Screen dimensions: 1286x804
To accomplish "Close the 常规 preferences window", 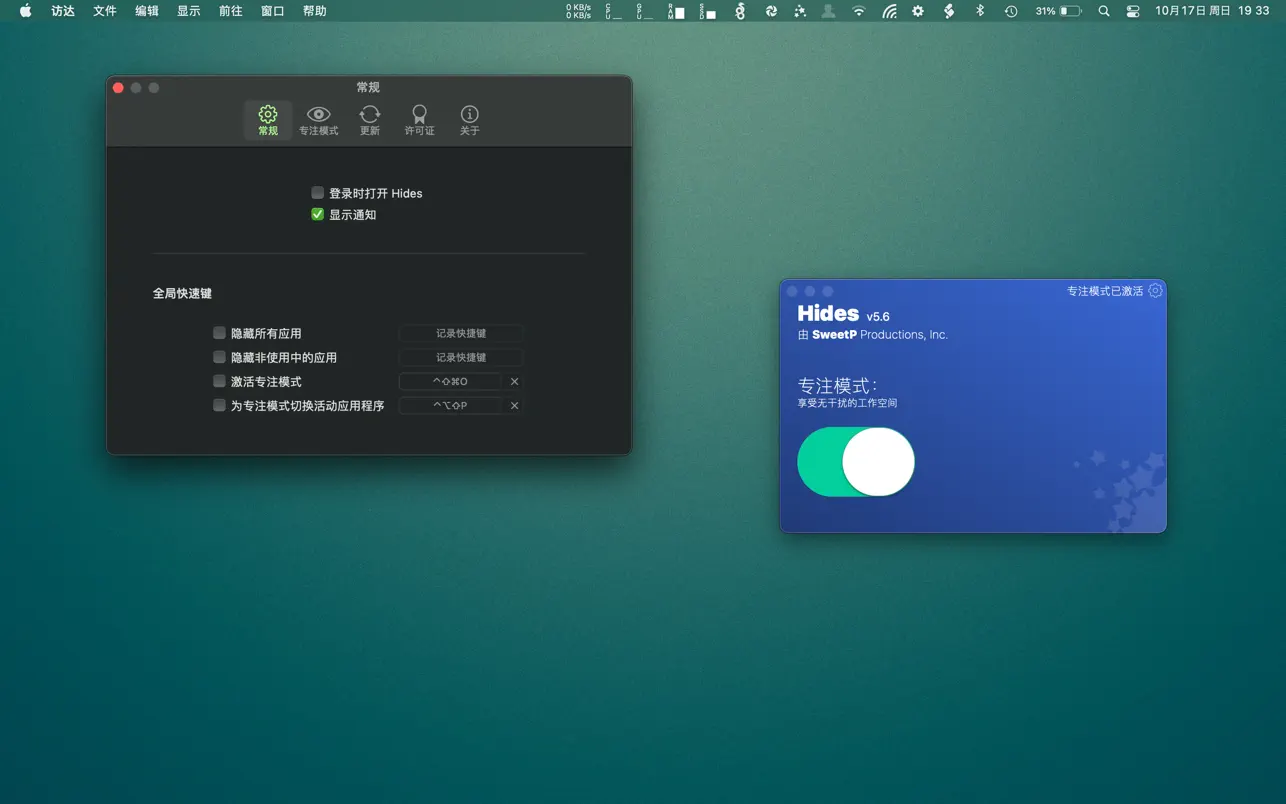I will [x=118, y=88].
